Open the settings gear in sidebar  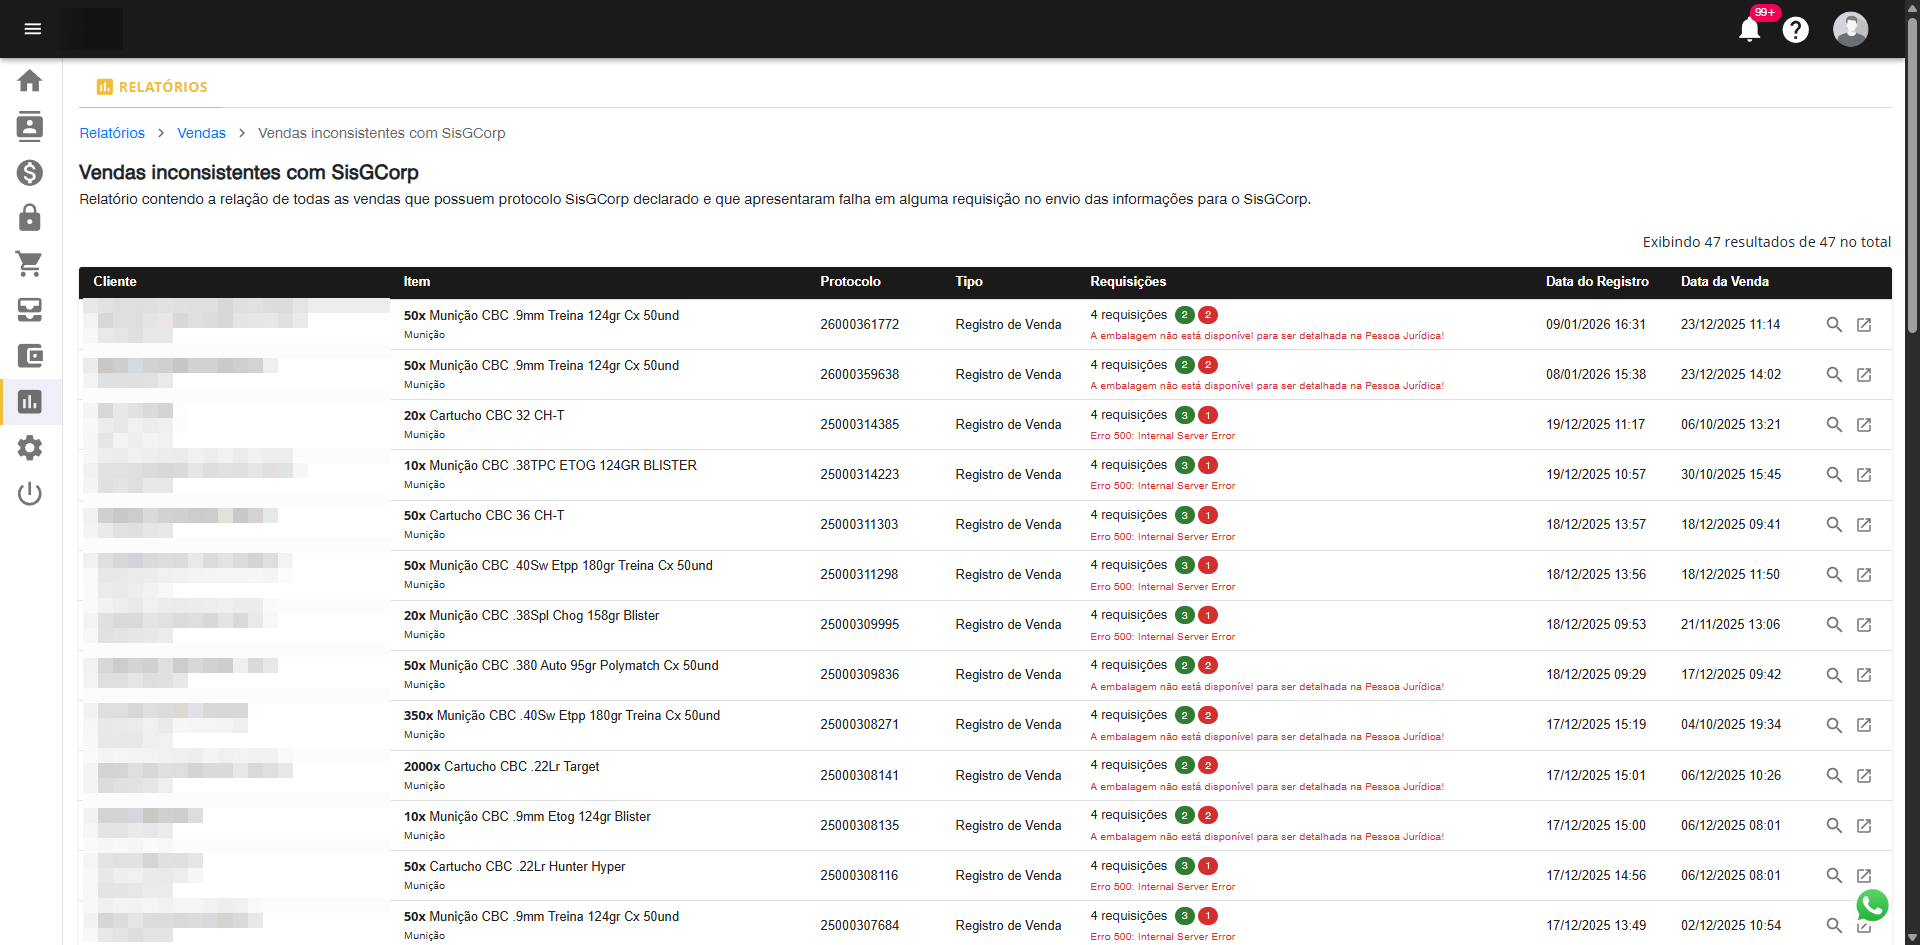[30, 448]
